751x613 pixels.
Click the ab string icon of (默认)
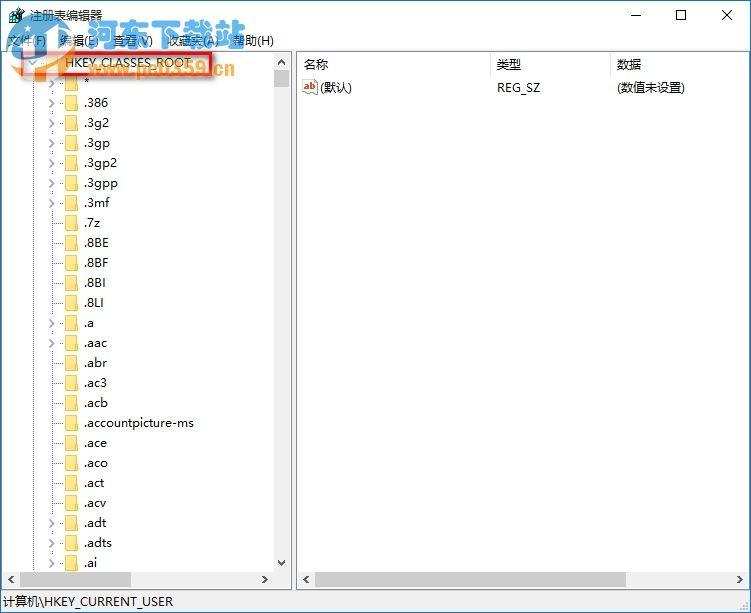pyautogui.click(x=310, y=87)
